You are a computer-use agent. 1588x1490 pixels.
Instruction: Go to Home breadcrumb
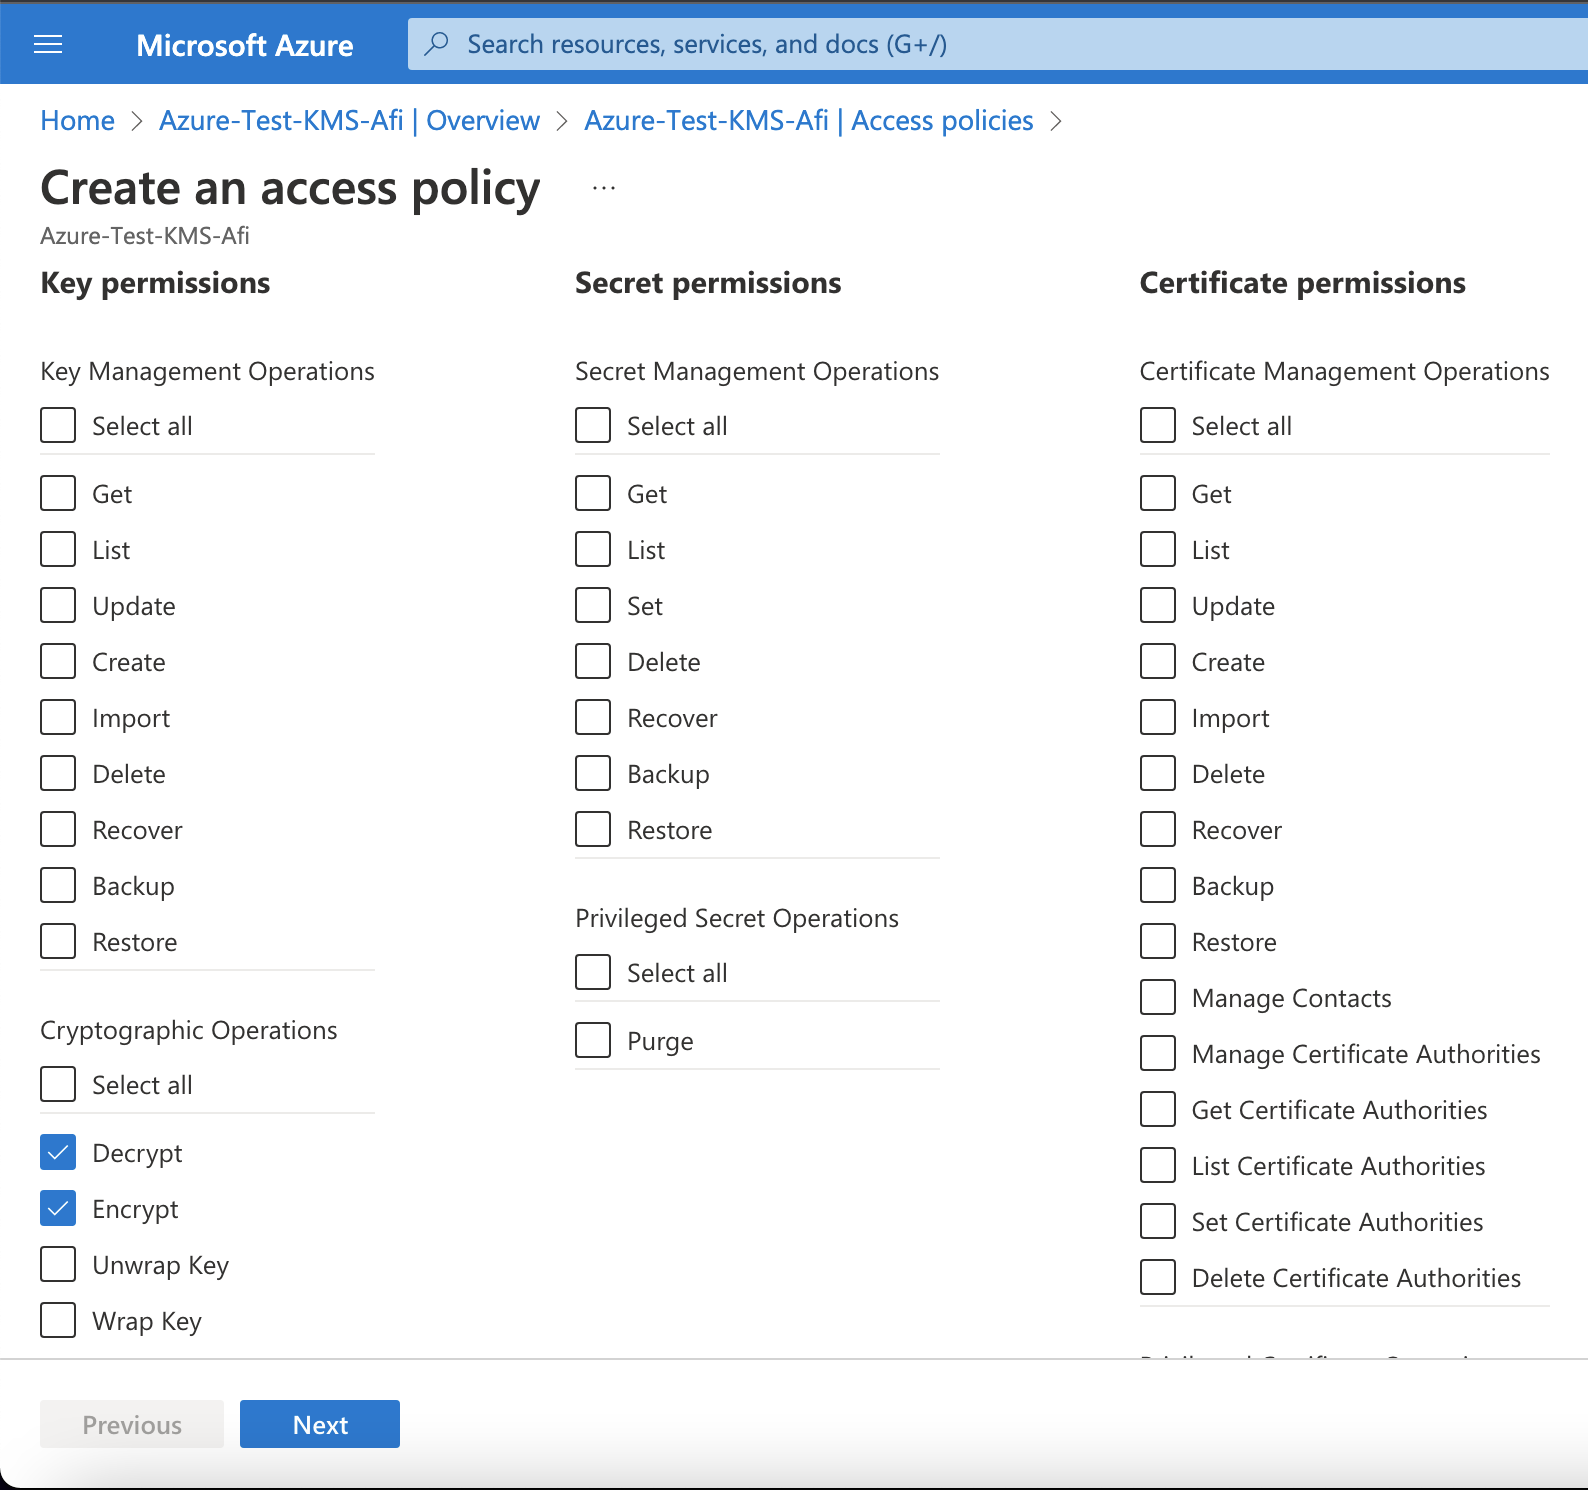[x=77, y=121]
